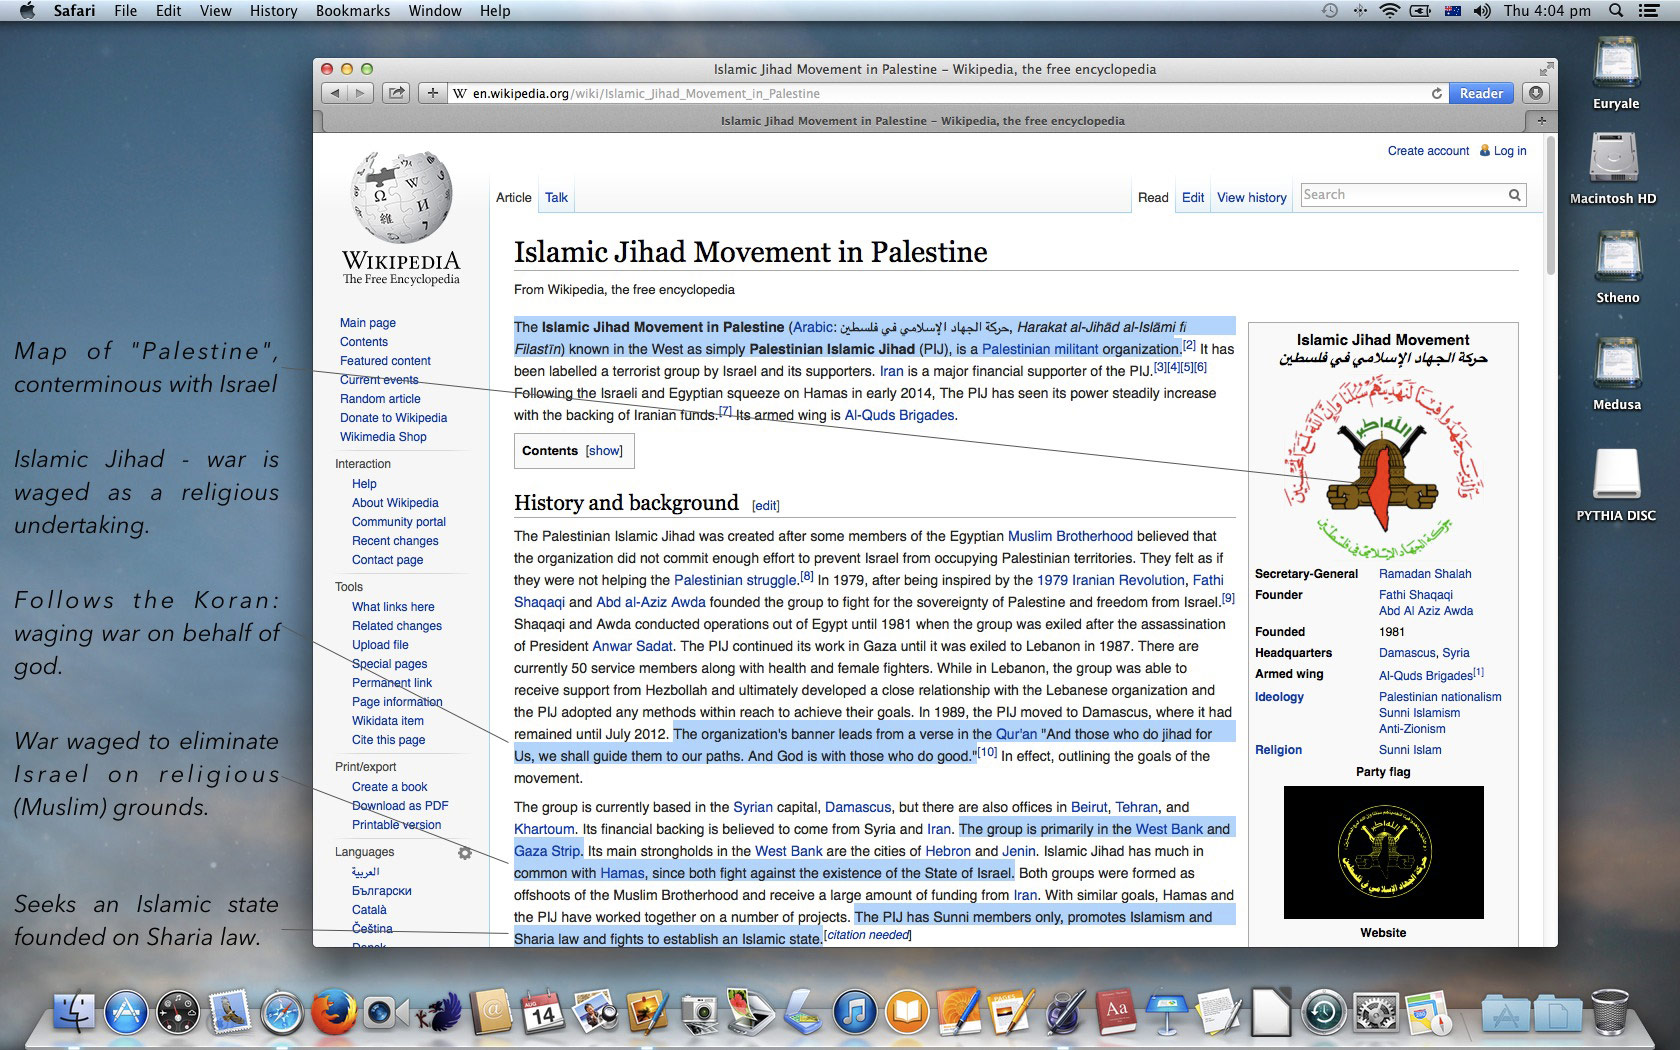Open iBooks from the Dock

coord(906,1012)
